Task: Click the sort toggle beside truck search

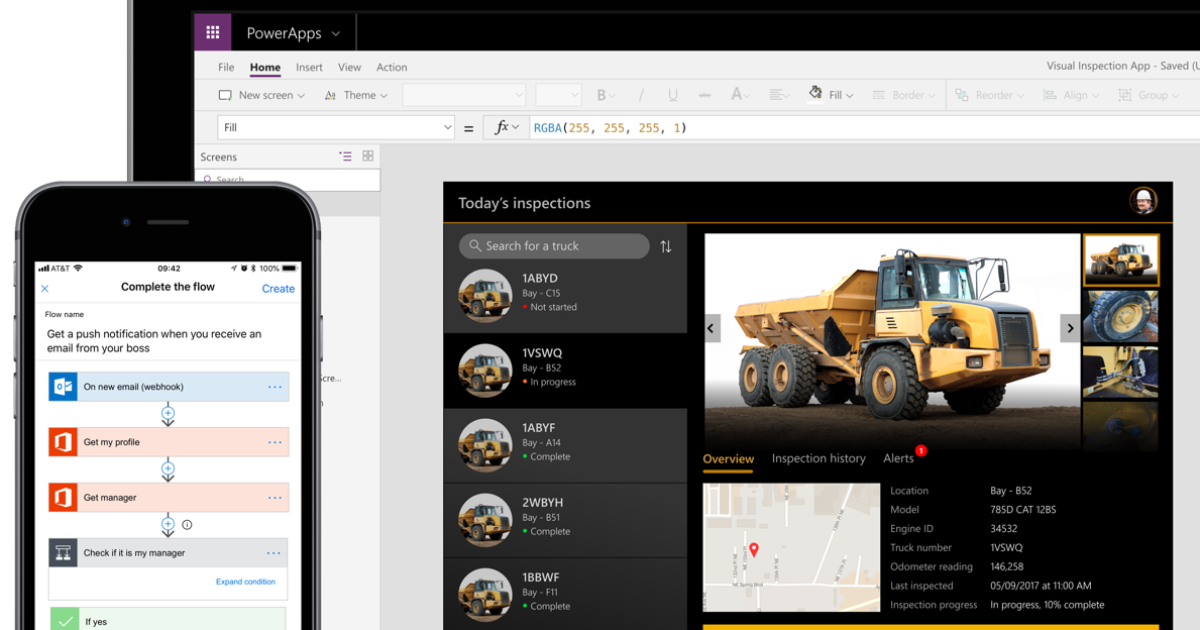Action: coord(666,246)
